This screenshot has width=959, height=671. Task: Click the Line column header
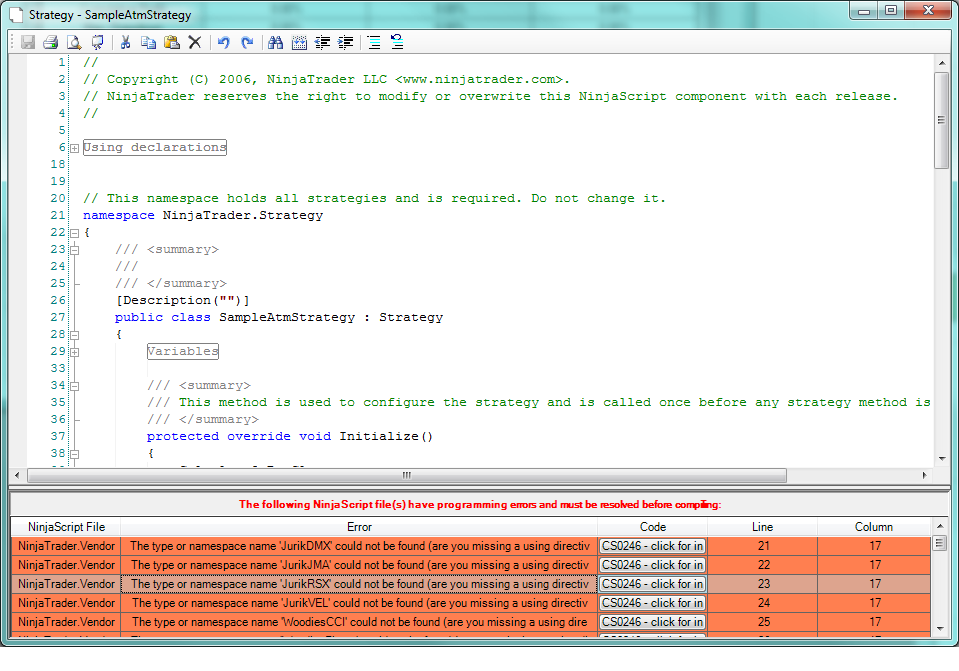(763, 527)
